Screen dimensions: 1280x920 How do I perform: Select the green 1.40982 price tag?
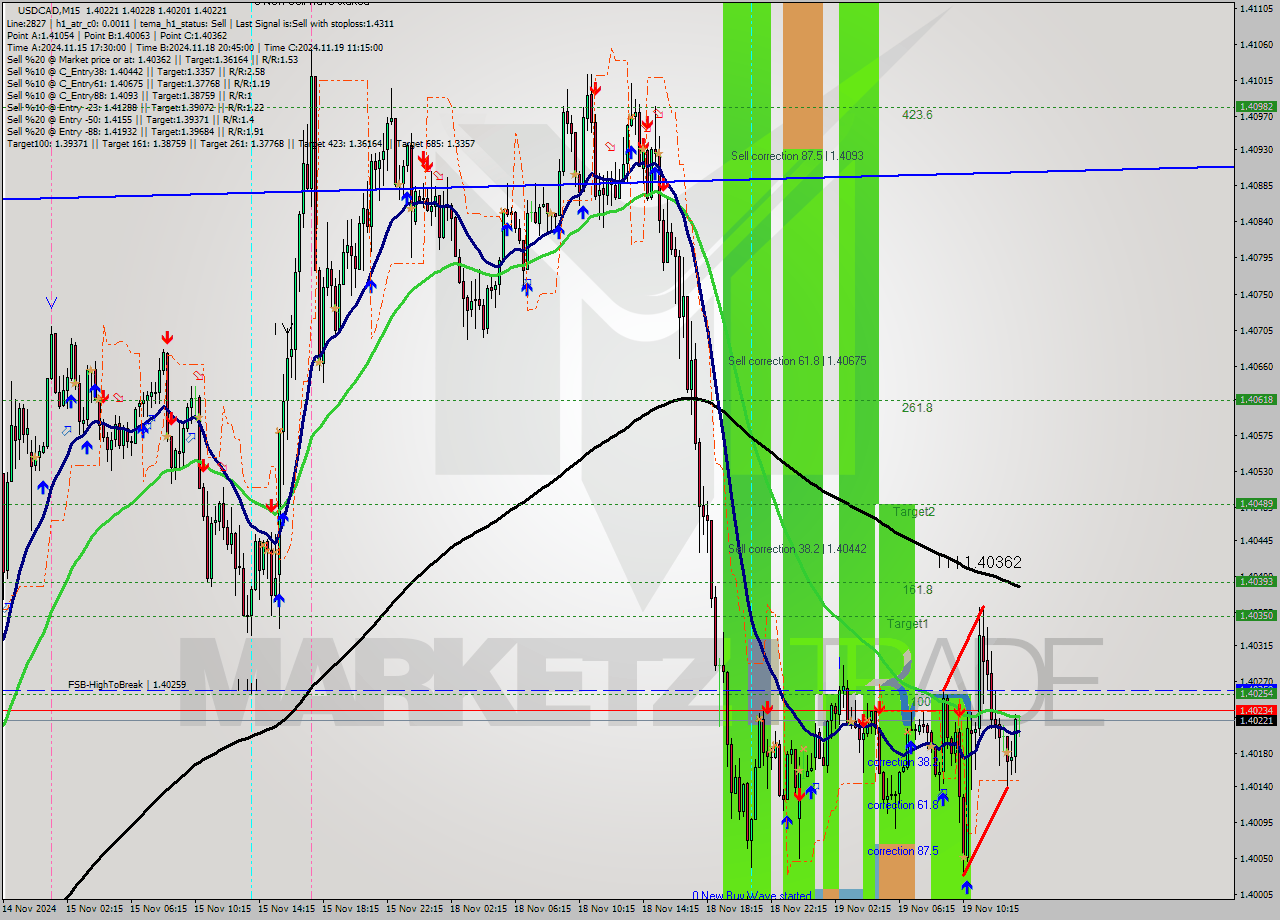click(x=1256, y=106)
